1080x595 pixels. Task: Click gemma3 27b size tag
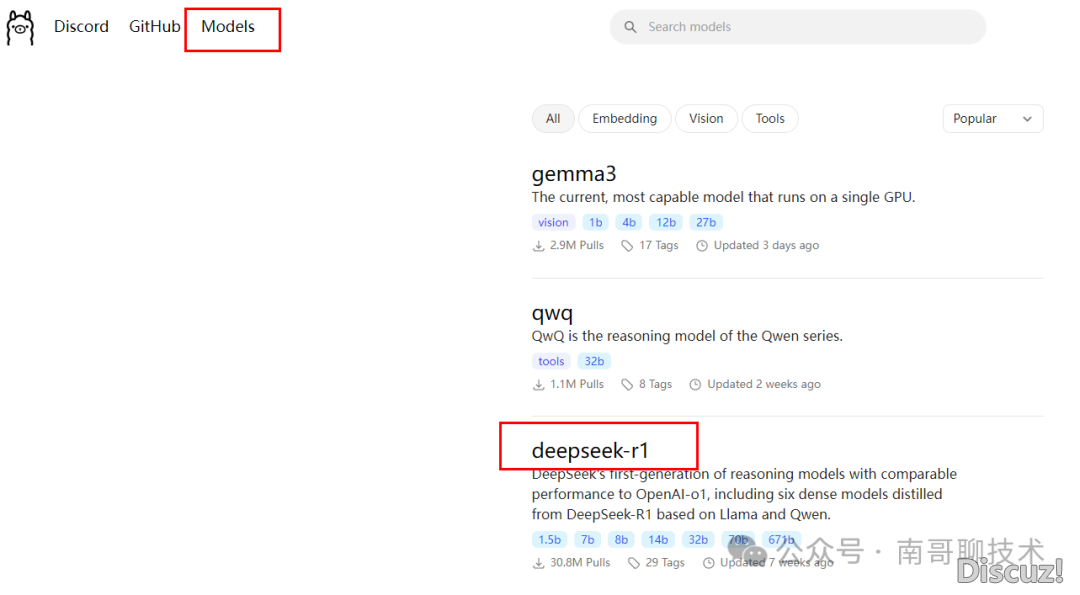click(x=706, y=222)
